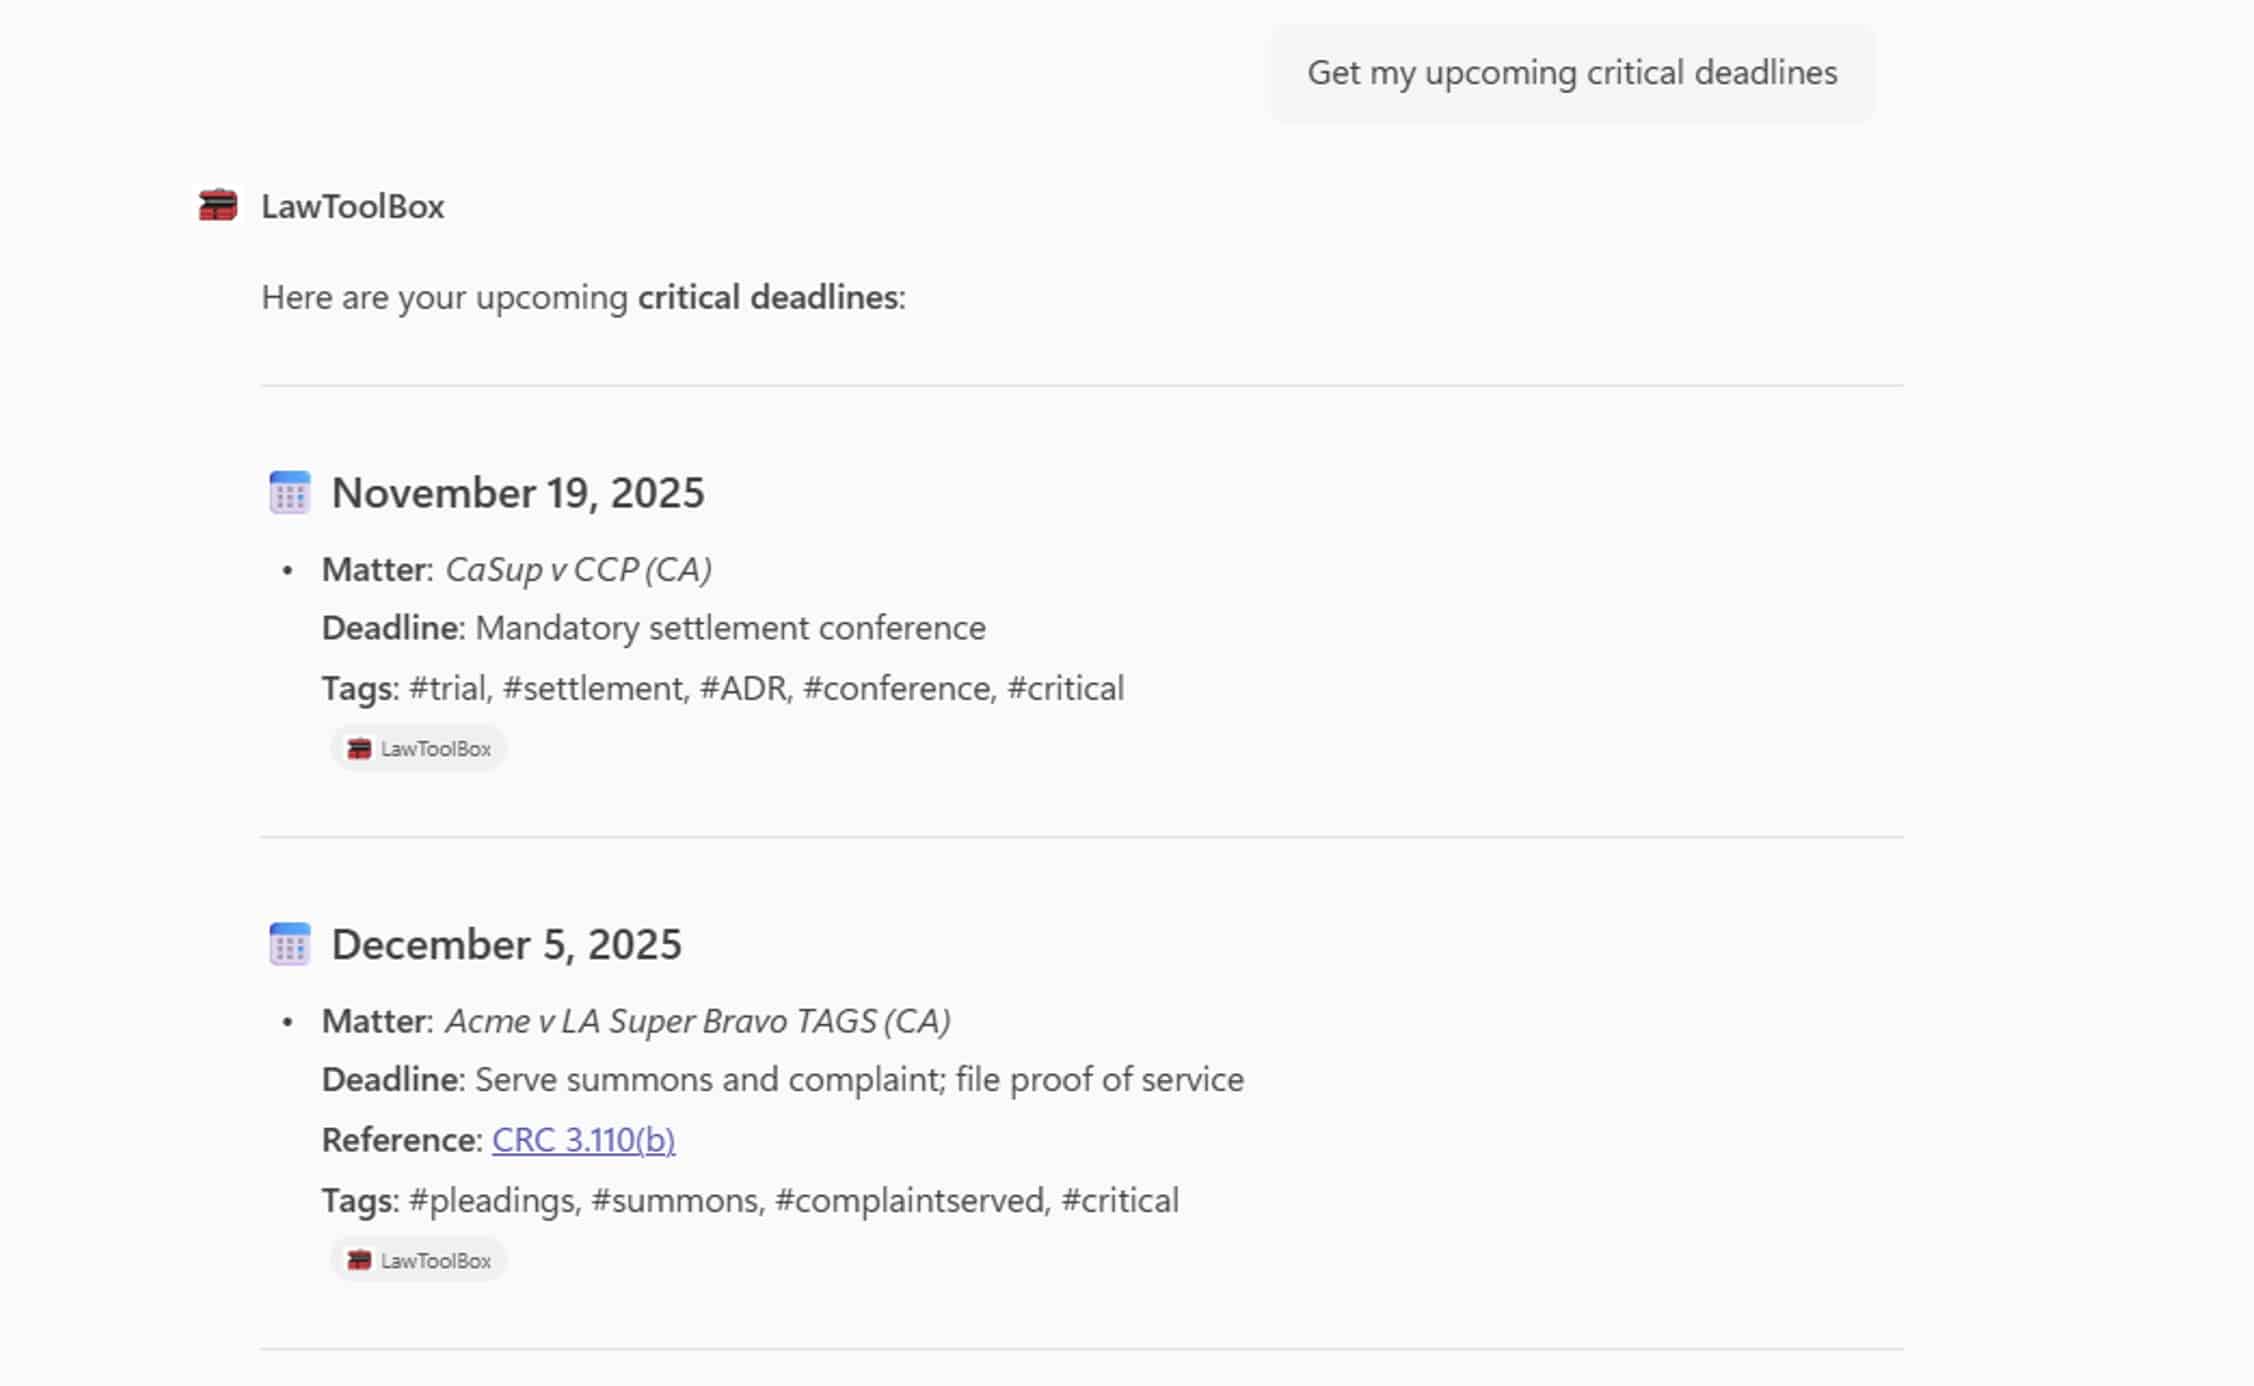
Task: Open LawToolBox source chip label below CaSup matter
Action: point(435,749)
